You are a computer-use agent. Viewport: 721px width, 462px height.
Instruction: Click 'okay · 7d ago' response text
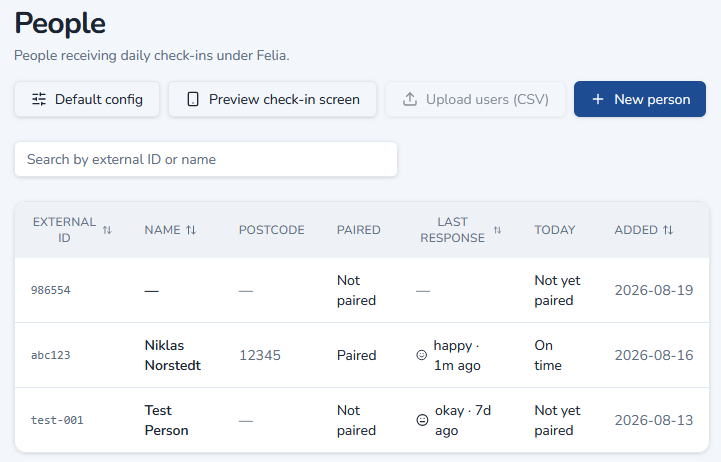click(x=463, y=420)
